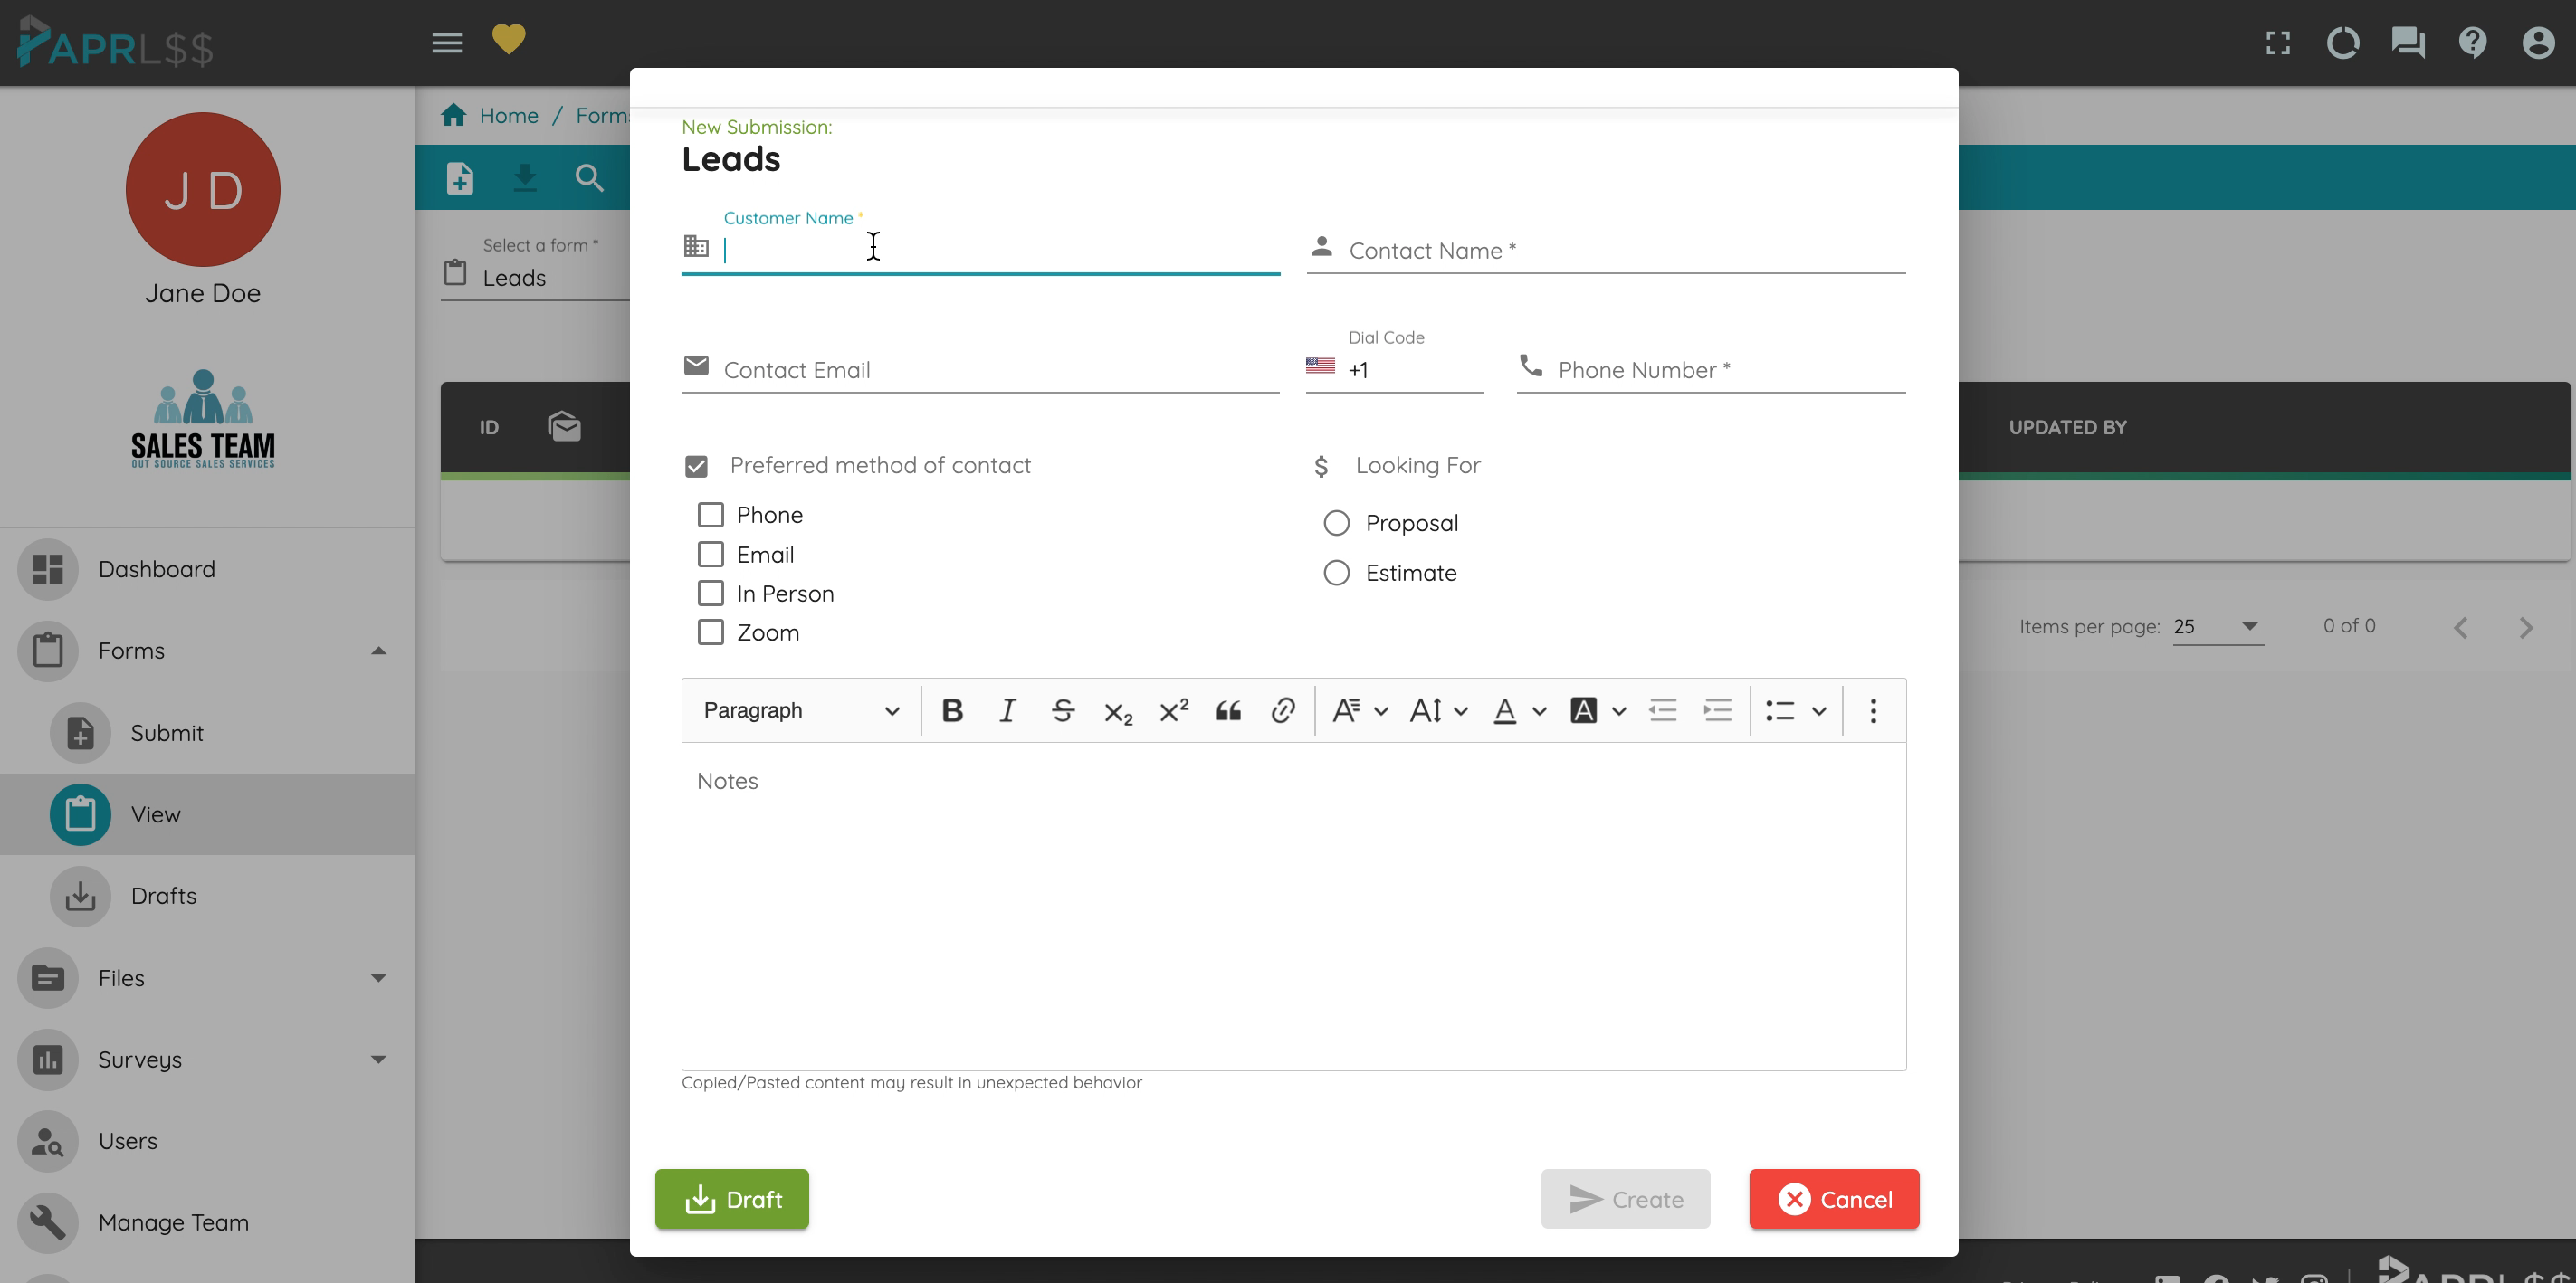Screen dimensions: 2576x1283
Task: Insert a link in notes
Action: pyautogui.click(x=1283, y=710)
